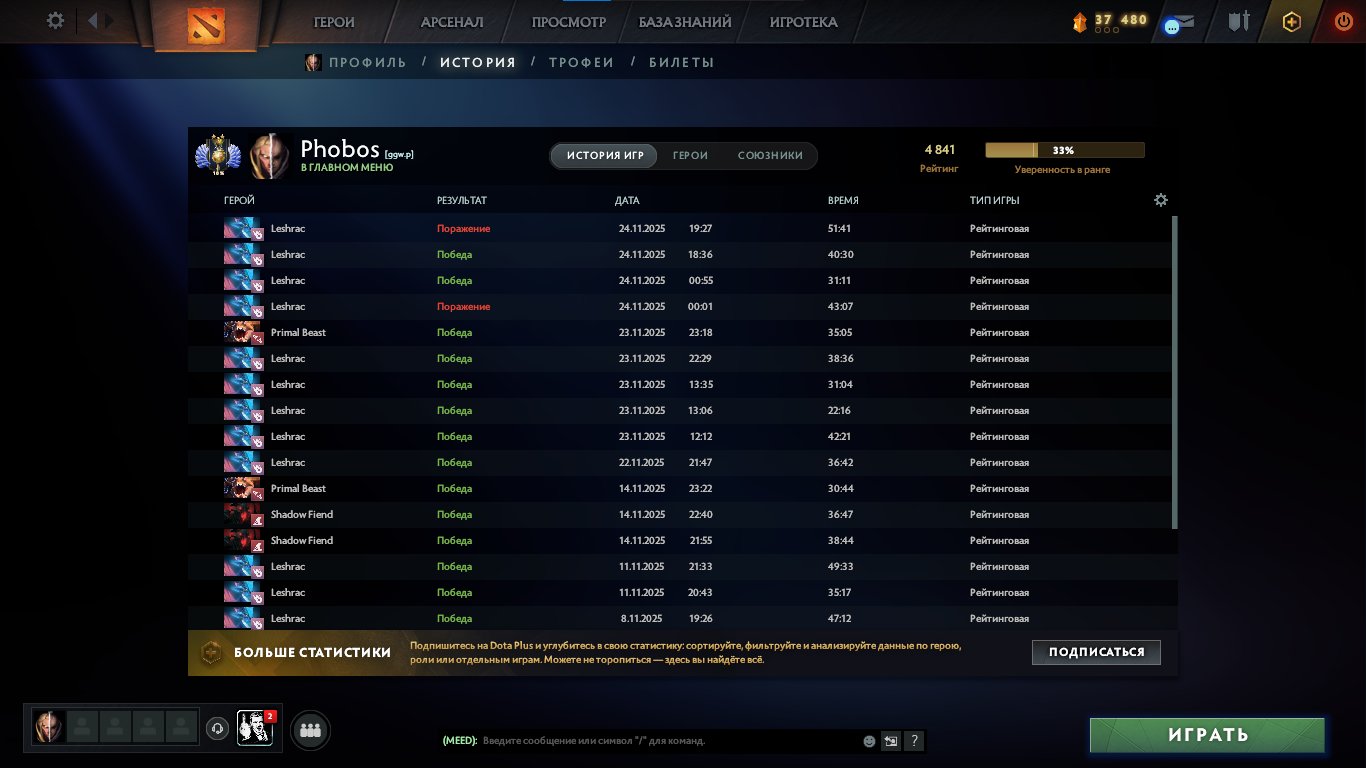
Task: Open the Арсенал top menu
Action: pyautogui.click(x=452, y=22)
